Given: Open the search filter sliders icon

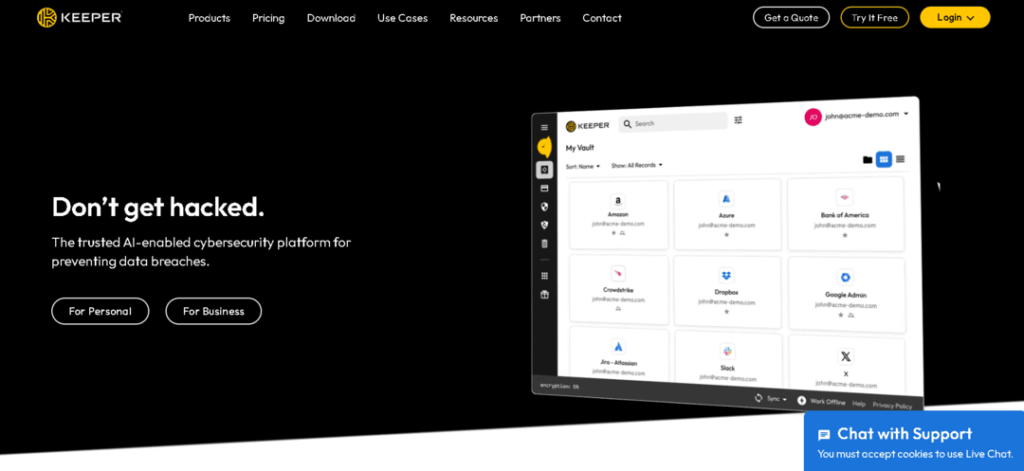Looking at the screenshot, I should [739, 120].
